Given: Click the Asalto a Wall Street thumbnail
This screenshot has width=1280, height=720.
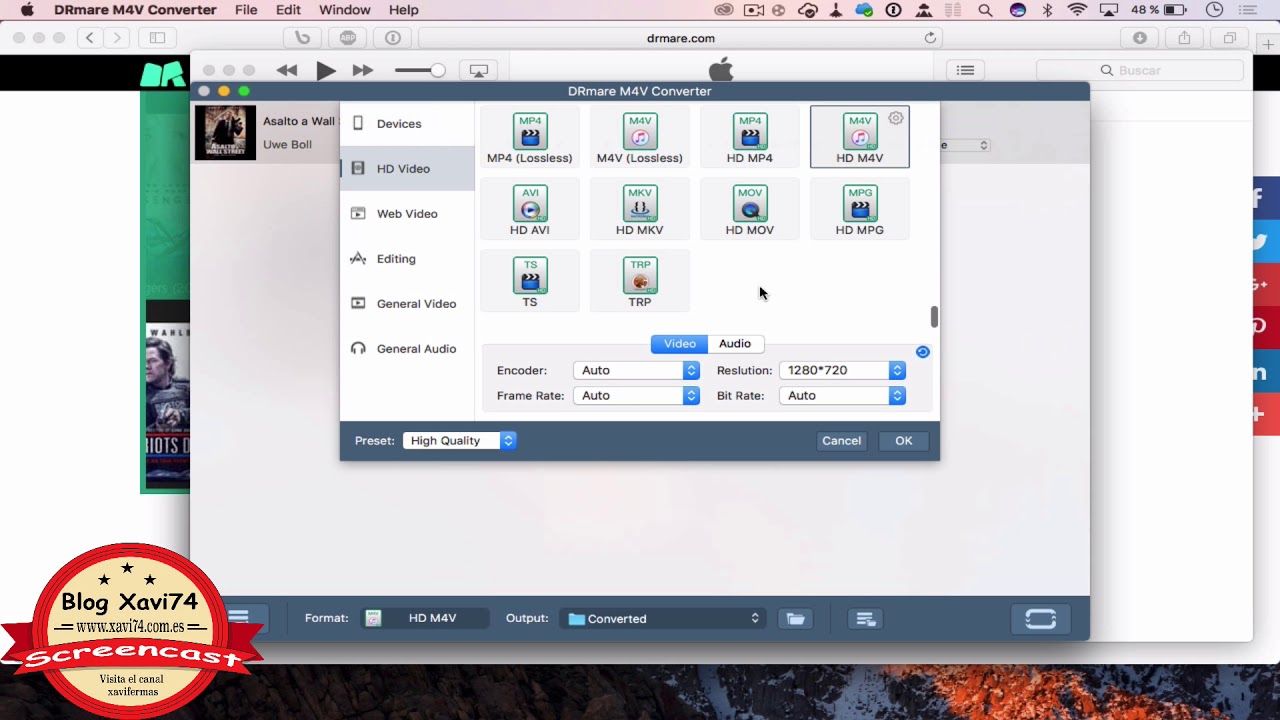Looking at the screenshot, I should 225,132.
